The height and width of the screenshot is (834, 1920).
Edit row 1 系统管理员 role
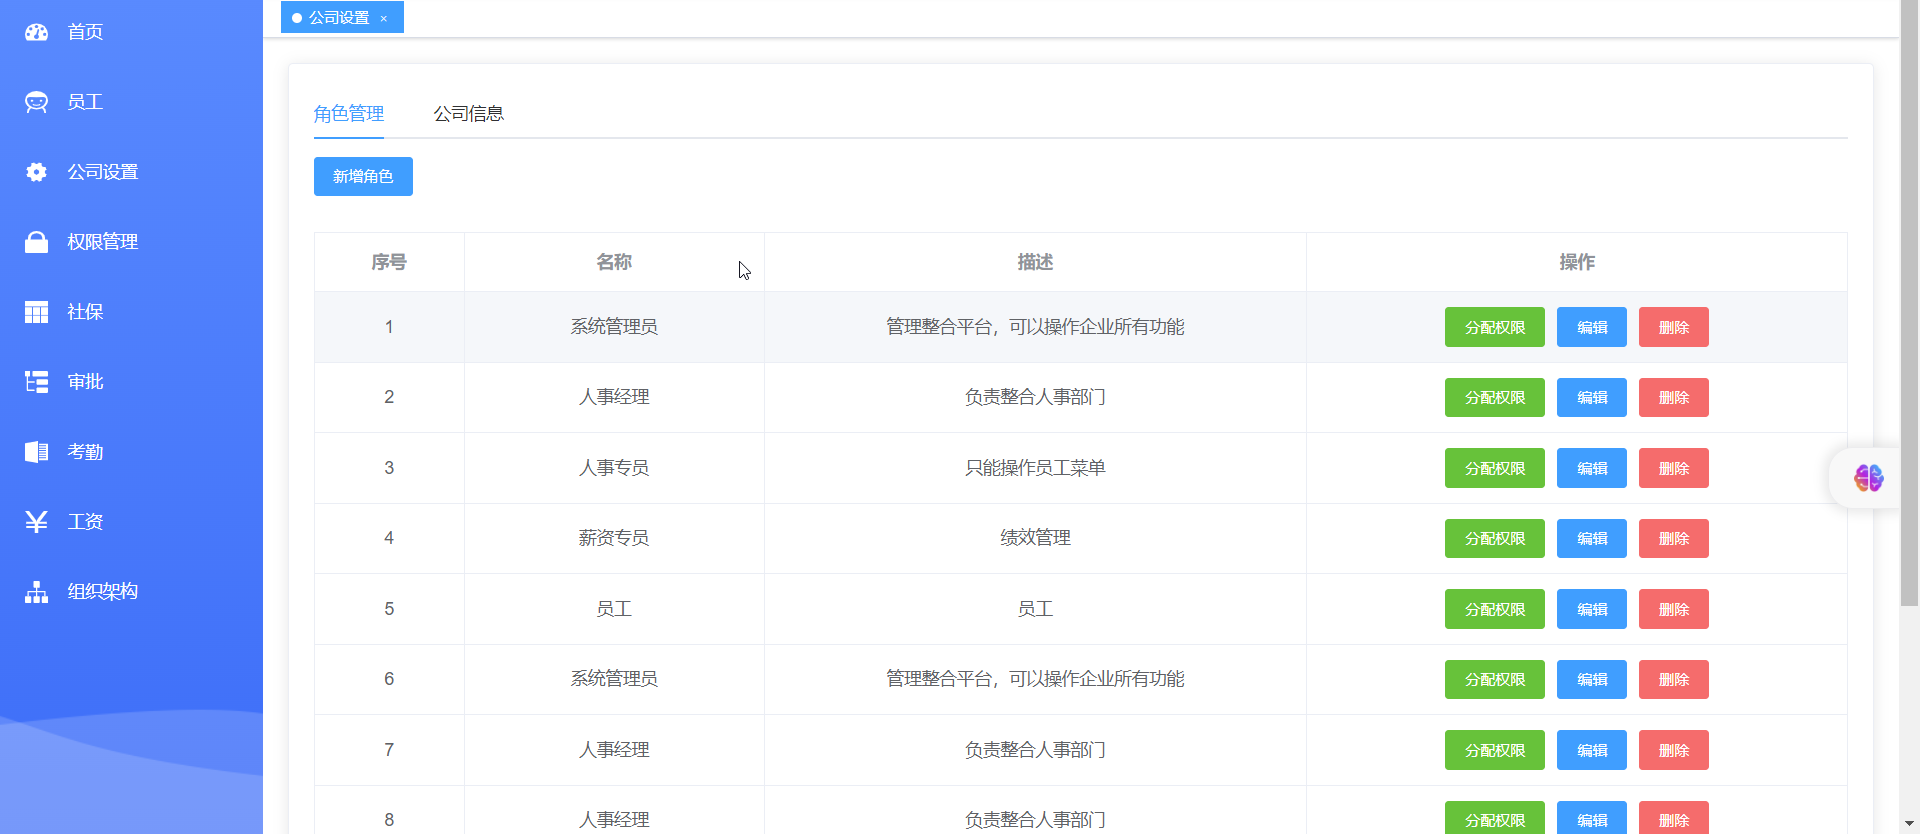pyautogui.click(x=1592, y=327)
